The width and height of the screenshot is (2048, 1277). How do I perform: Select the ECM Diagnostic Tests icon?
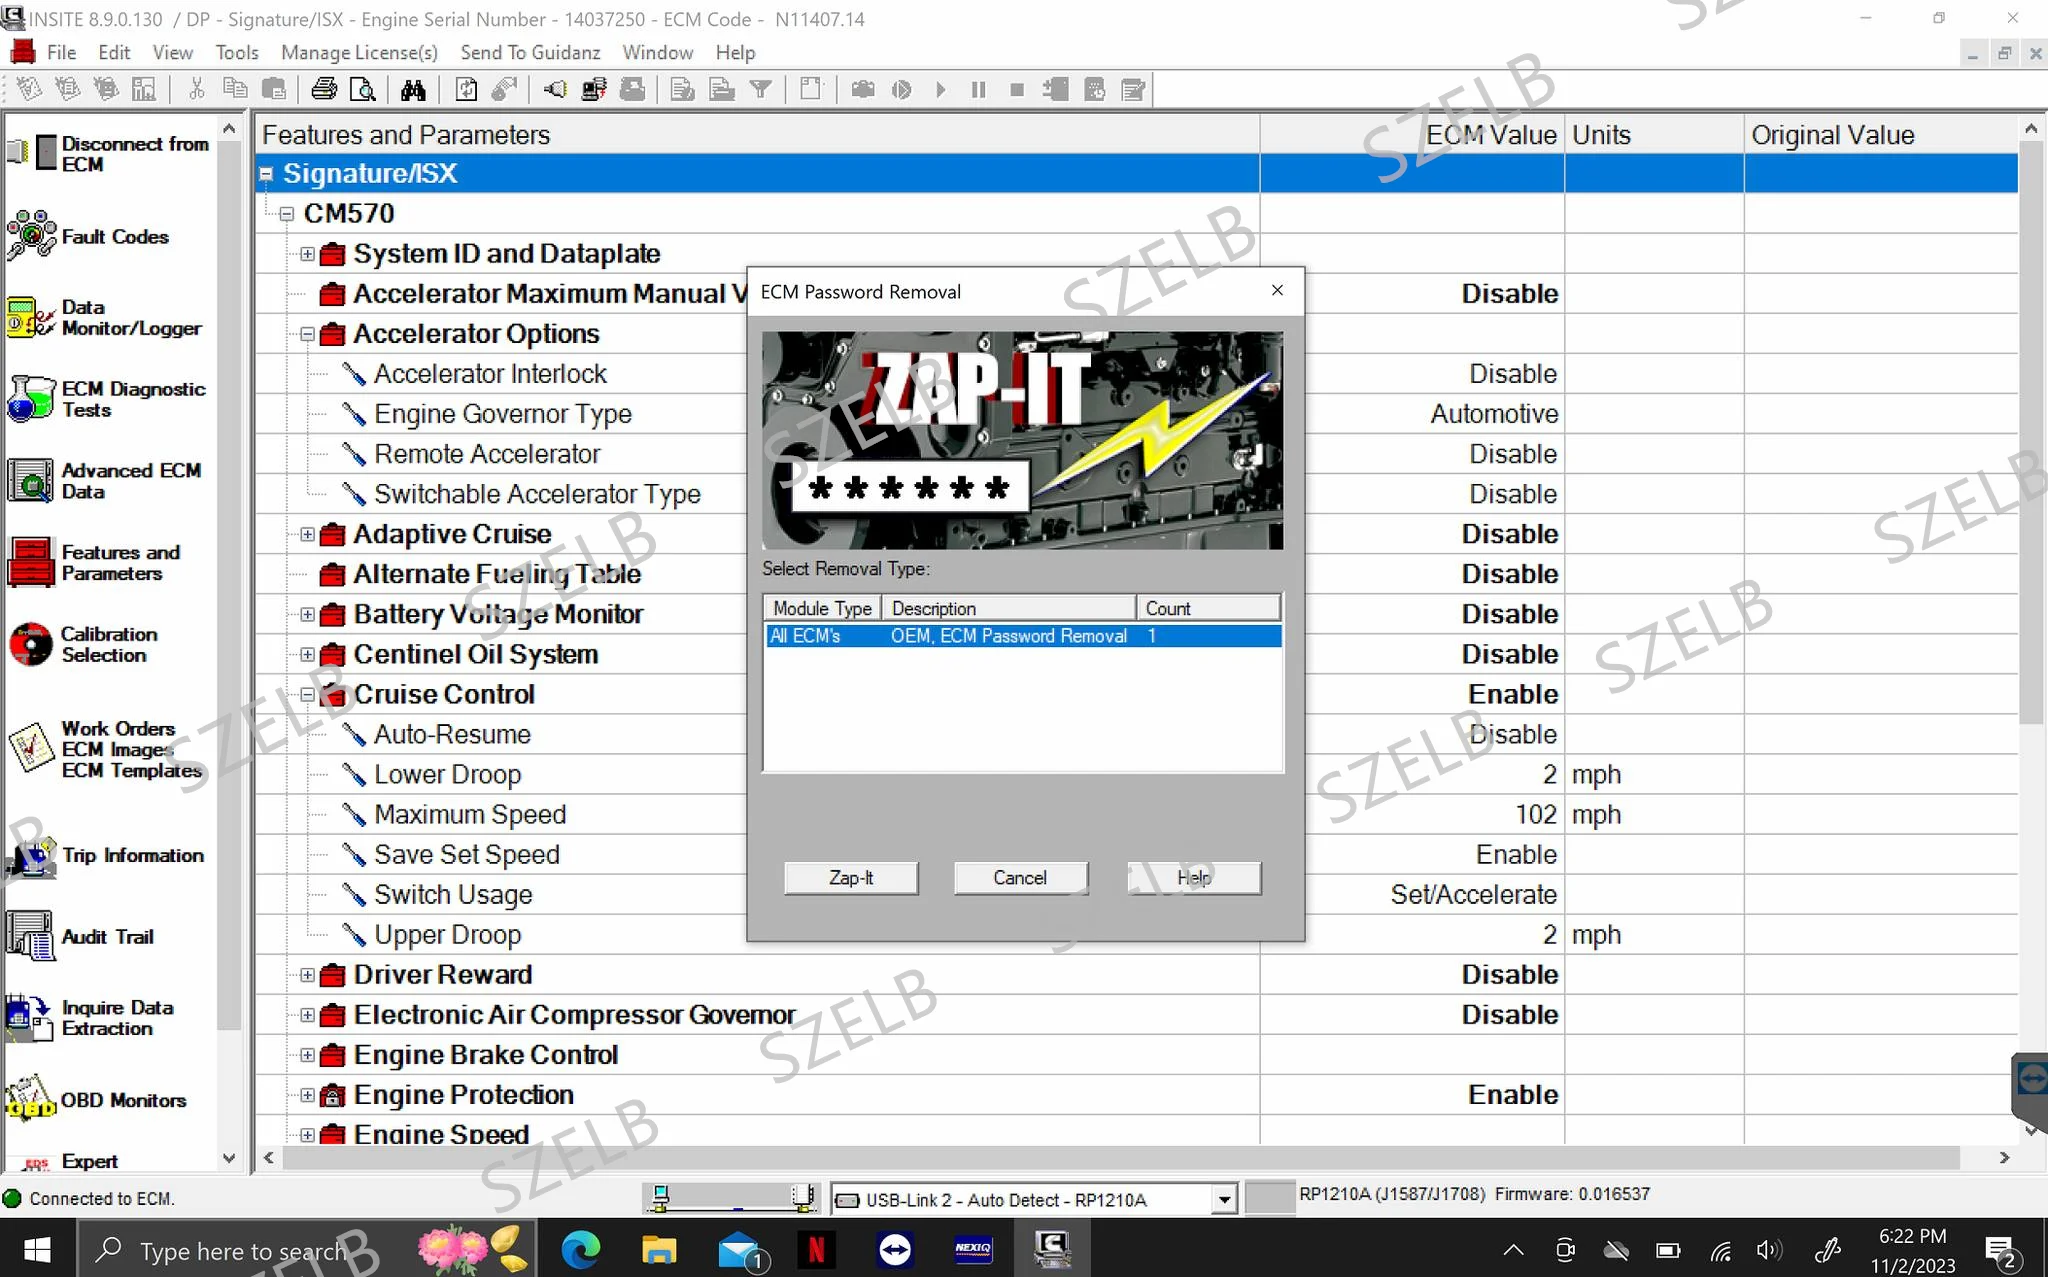pyautogui.click(x=32, y=399)
